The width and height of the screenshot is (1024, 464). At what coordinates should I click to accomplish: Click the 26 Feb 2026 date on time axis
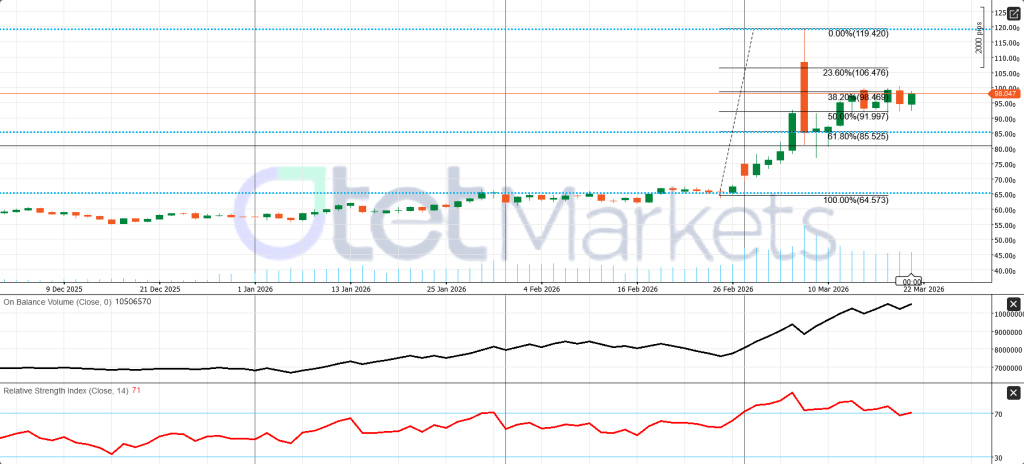733,289
